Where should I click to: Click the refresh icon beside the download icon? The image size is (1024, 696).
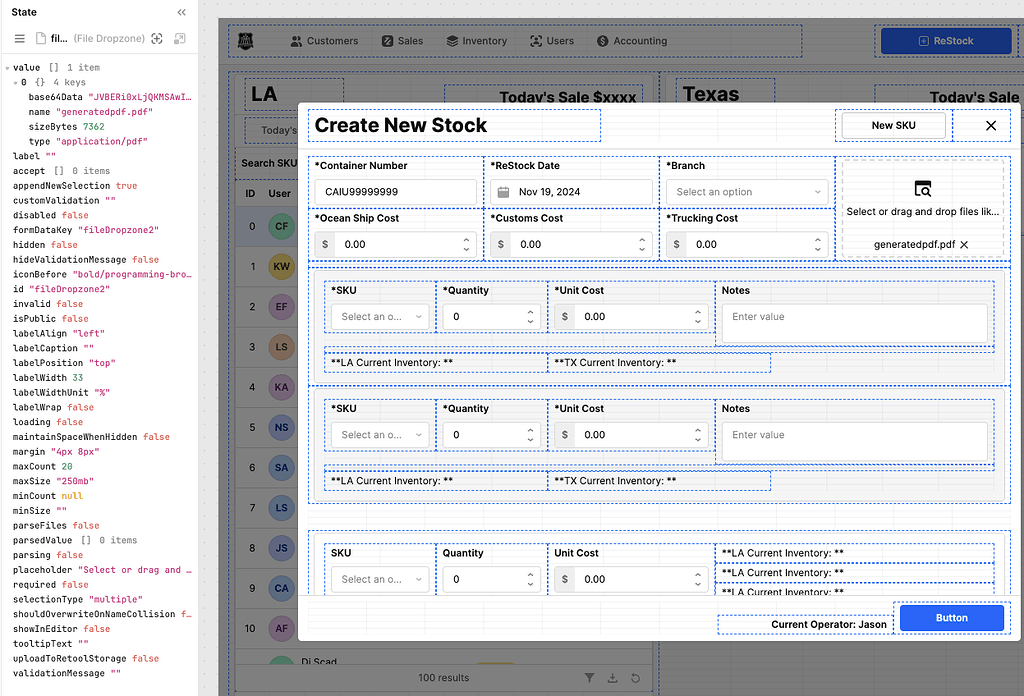638,677
